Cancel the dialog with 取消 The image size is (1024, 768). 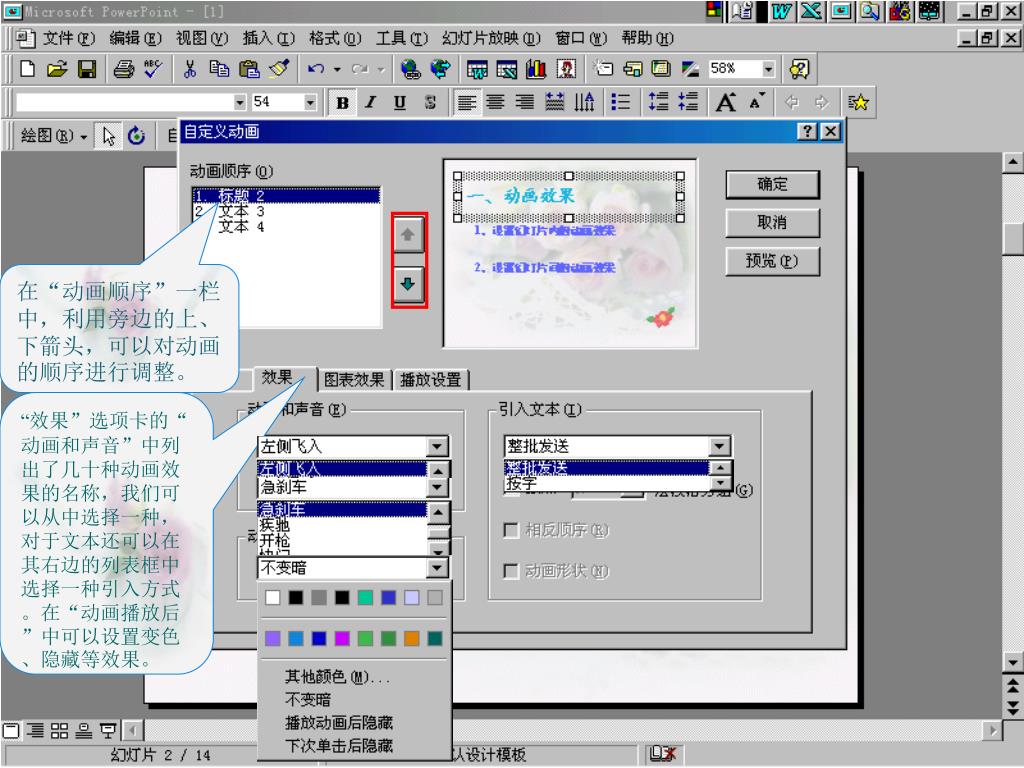click(x=773, y=223)
